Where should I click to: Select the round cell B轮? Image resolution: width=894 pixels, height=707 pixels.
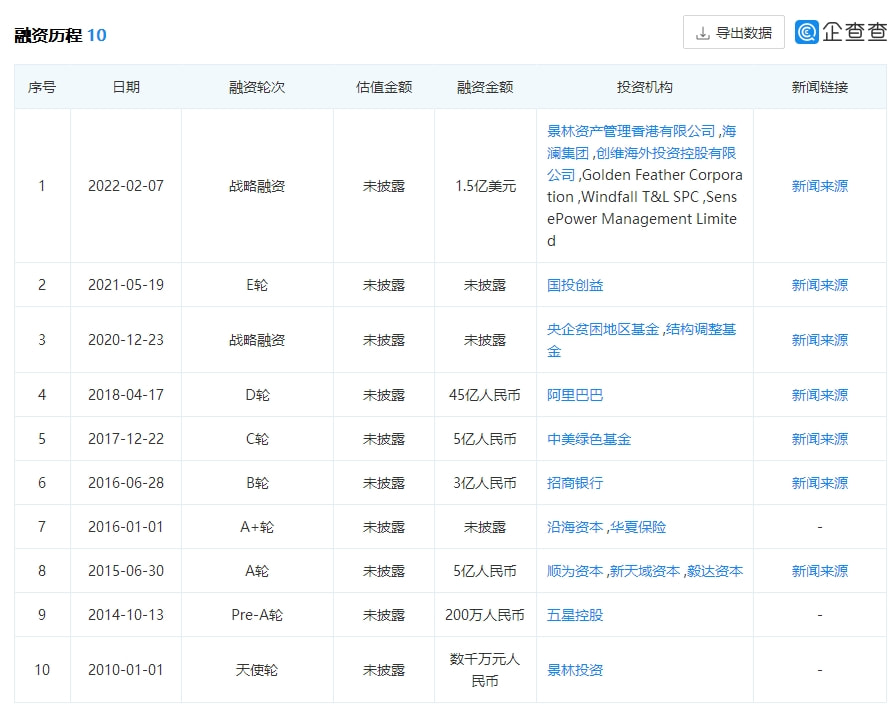tap(257, 483)
